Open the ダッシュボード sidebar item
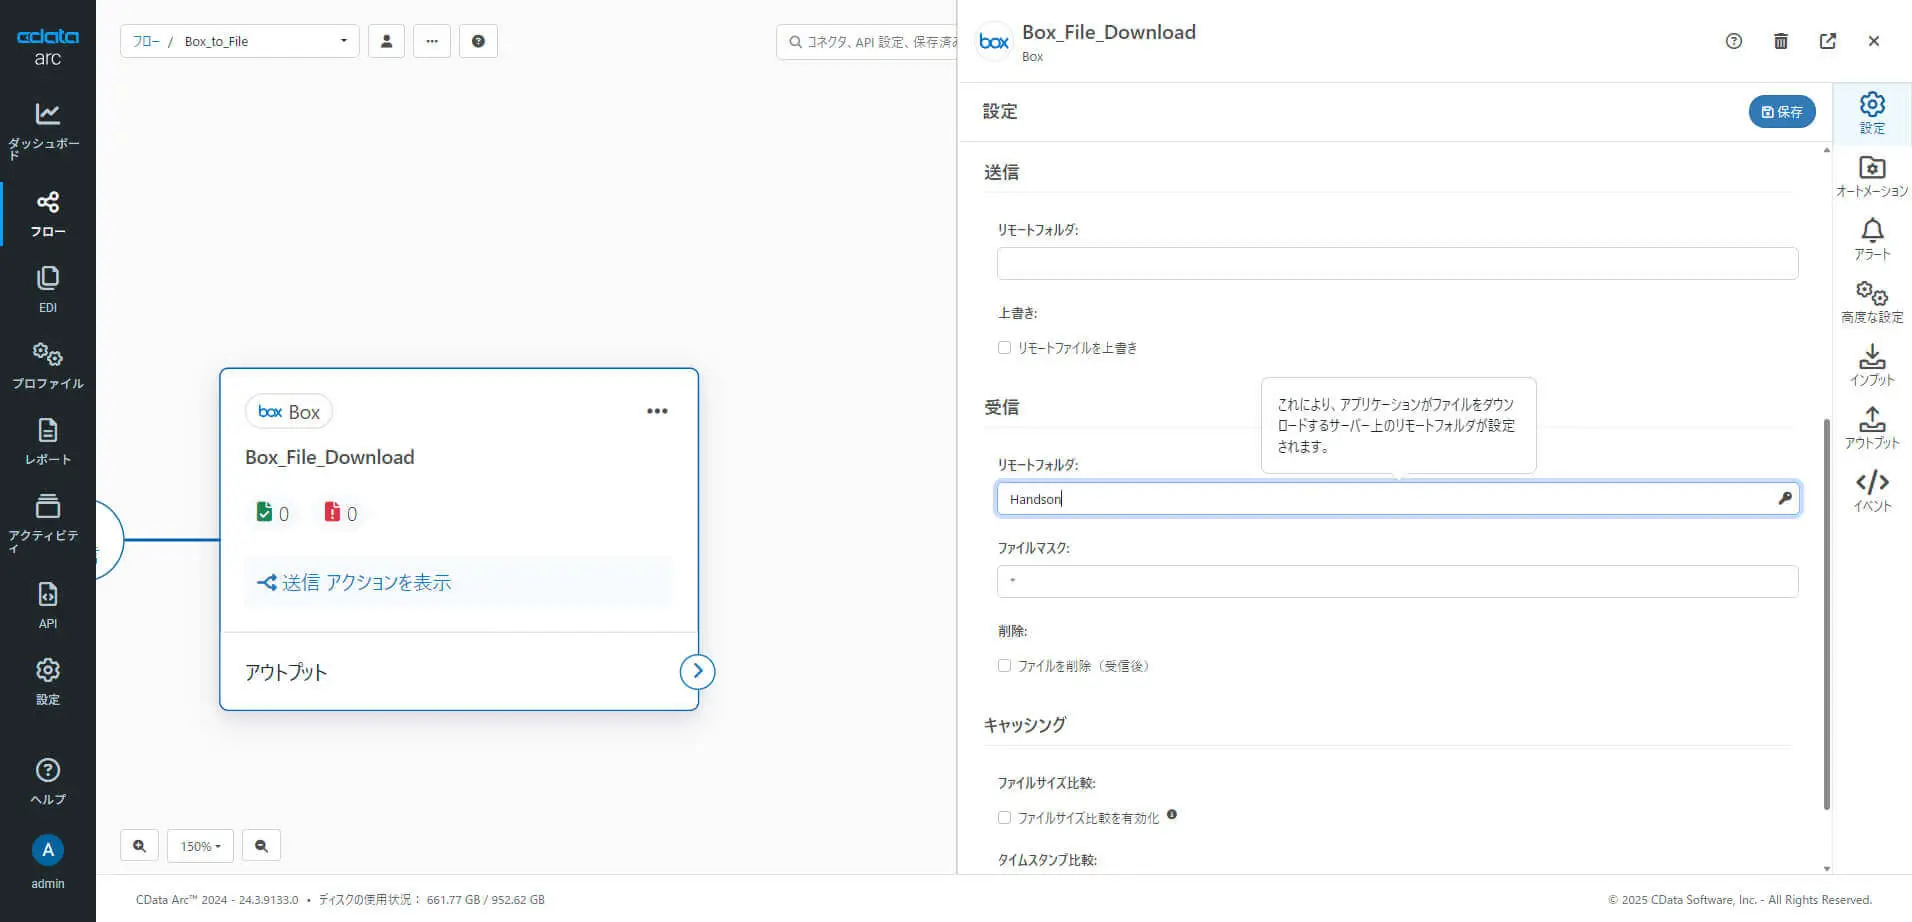The image size is (1912, 922). coord(47,130)
